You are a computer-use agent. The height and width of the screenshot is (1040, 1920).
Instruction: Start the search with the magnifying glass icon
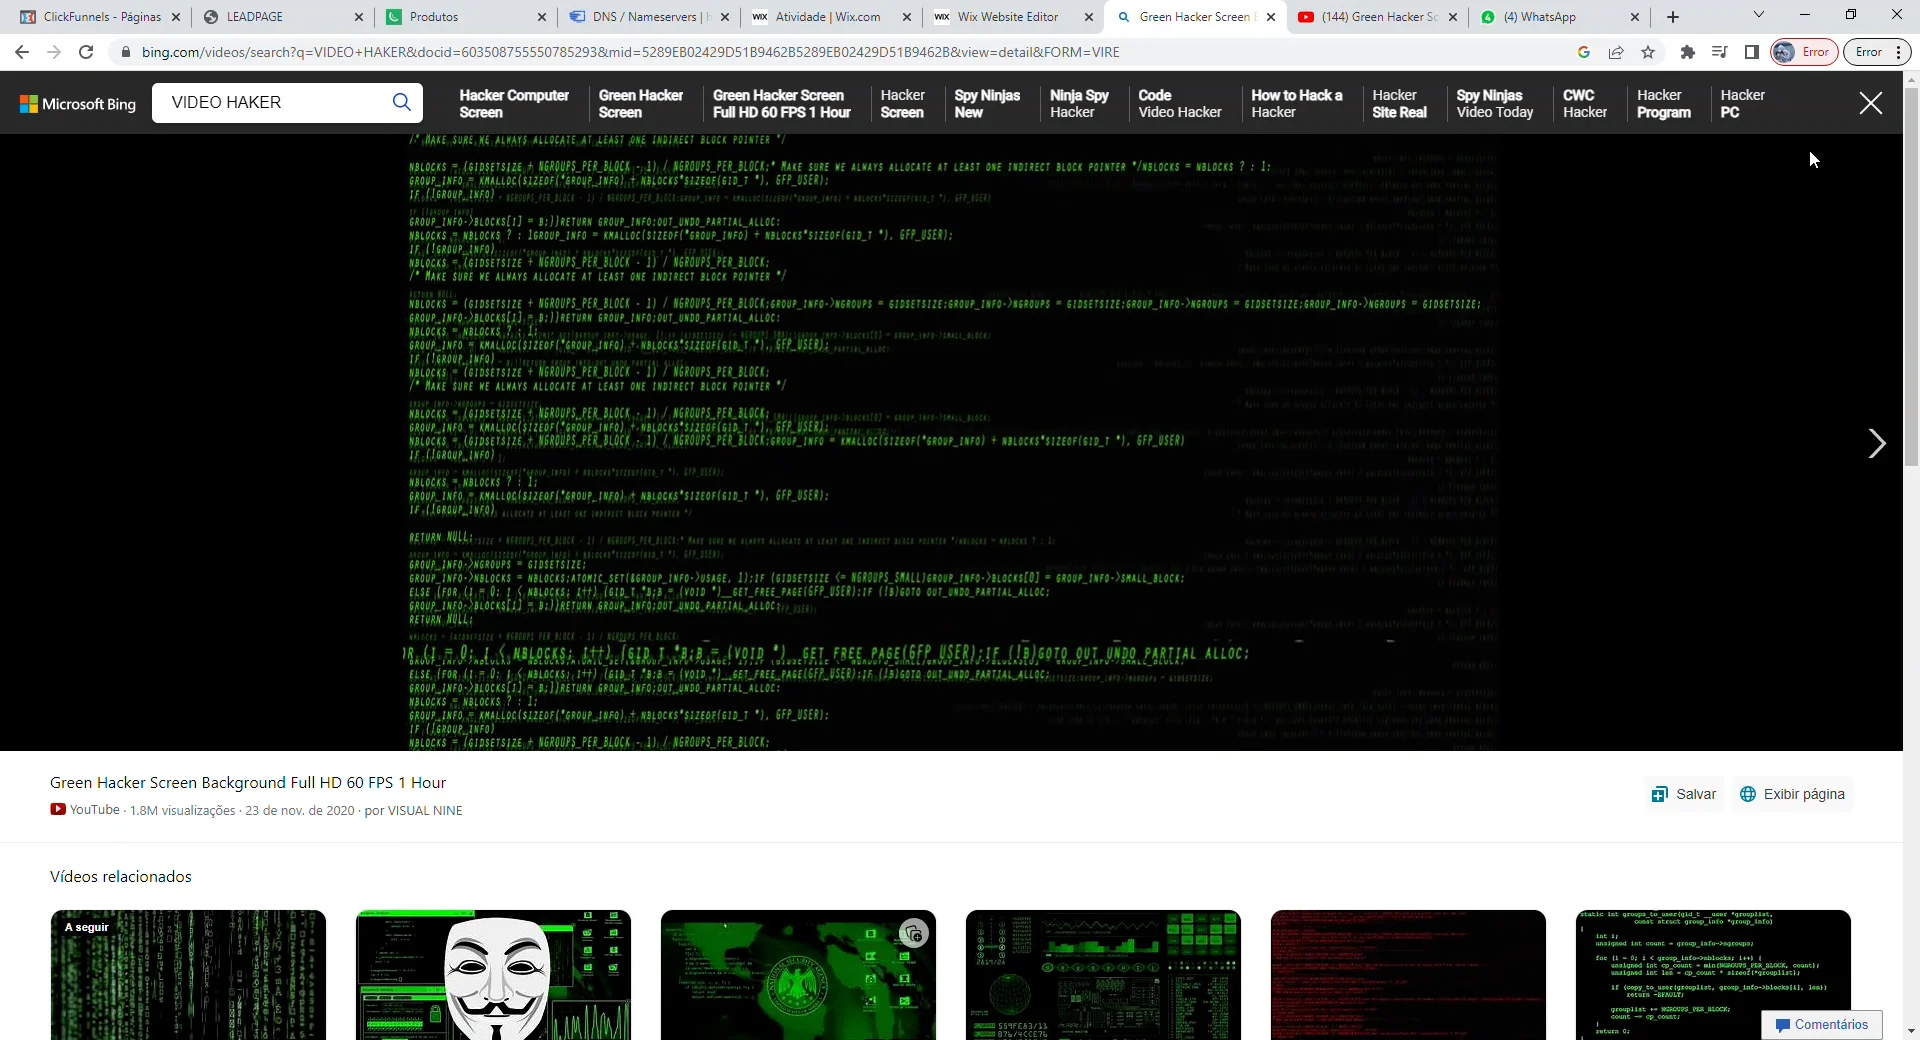pos(401,102)
